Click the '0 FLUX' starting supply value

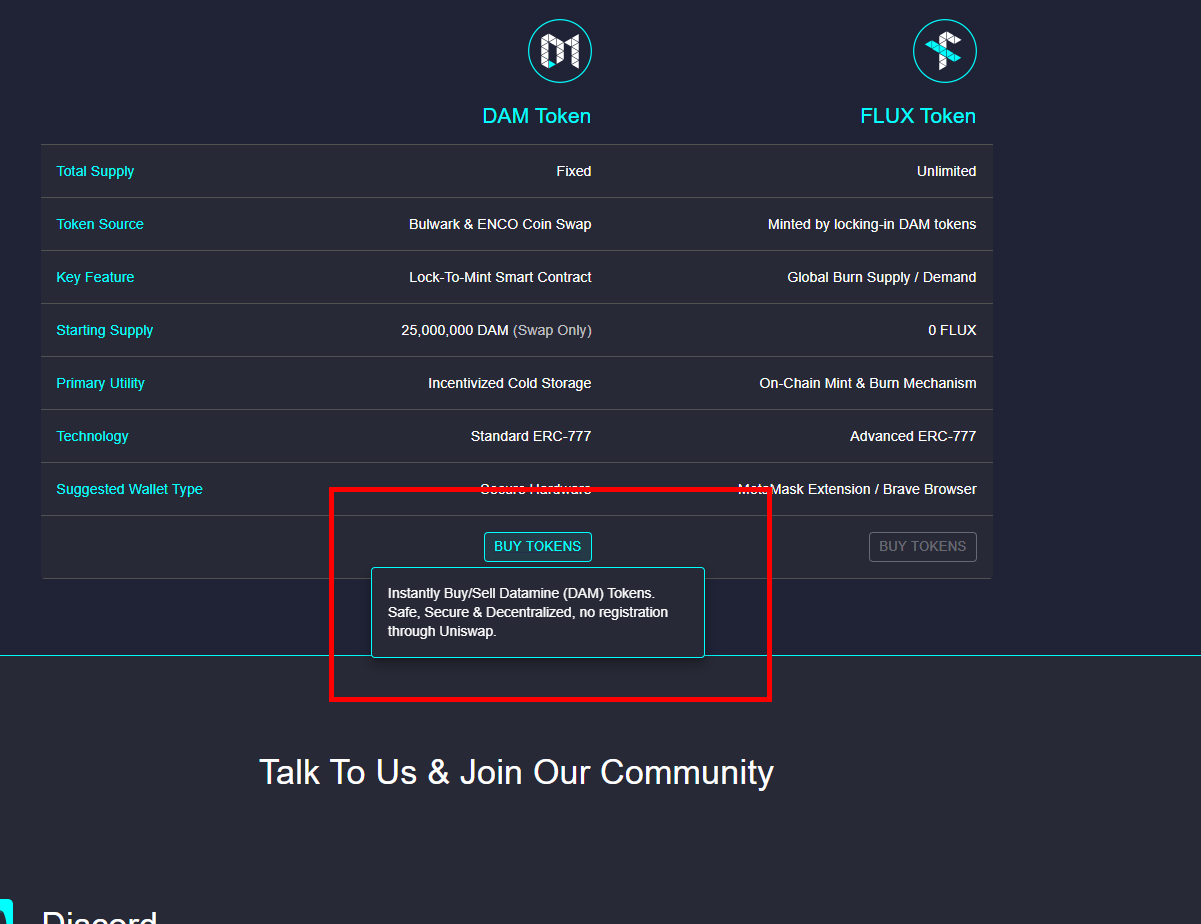click(x=952, y=330)
